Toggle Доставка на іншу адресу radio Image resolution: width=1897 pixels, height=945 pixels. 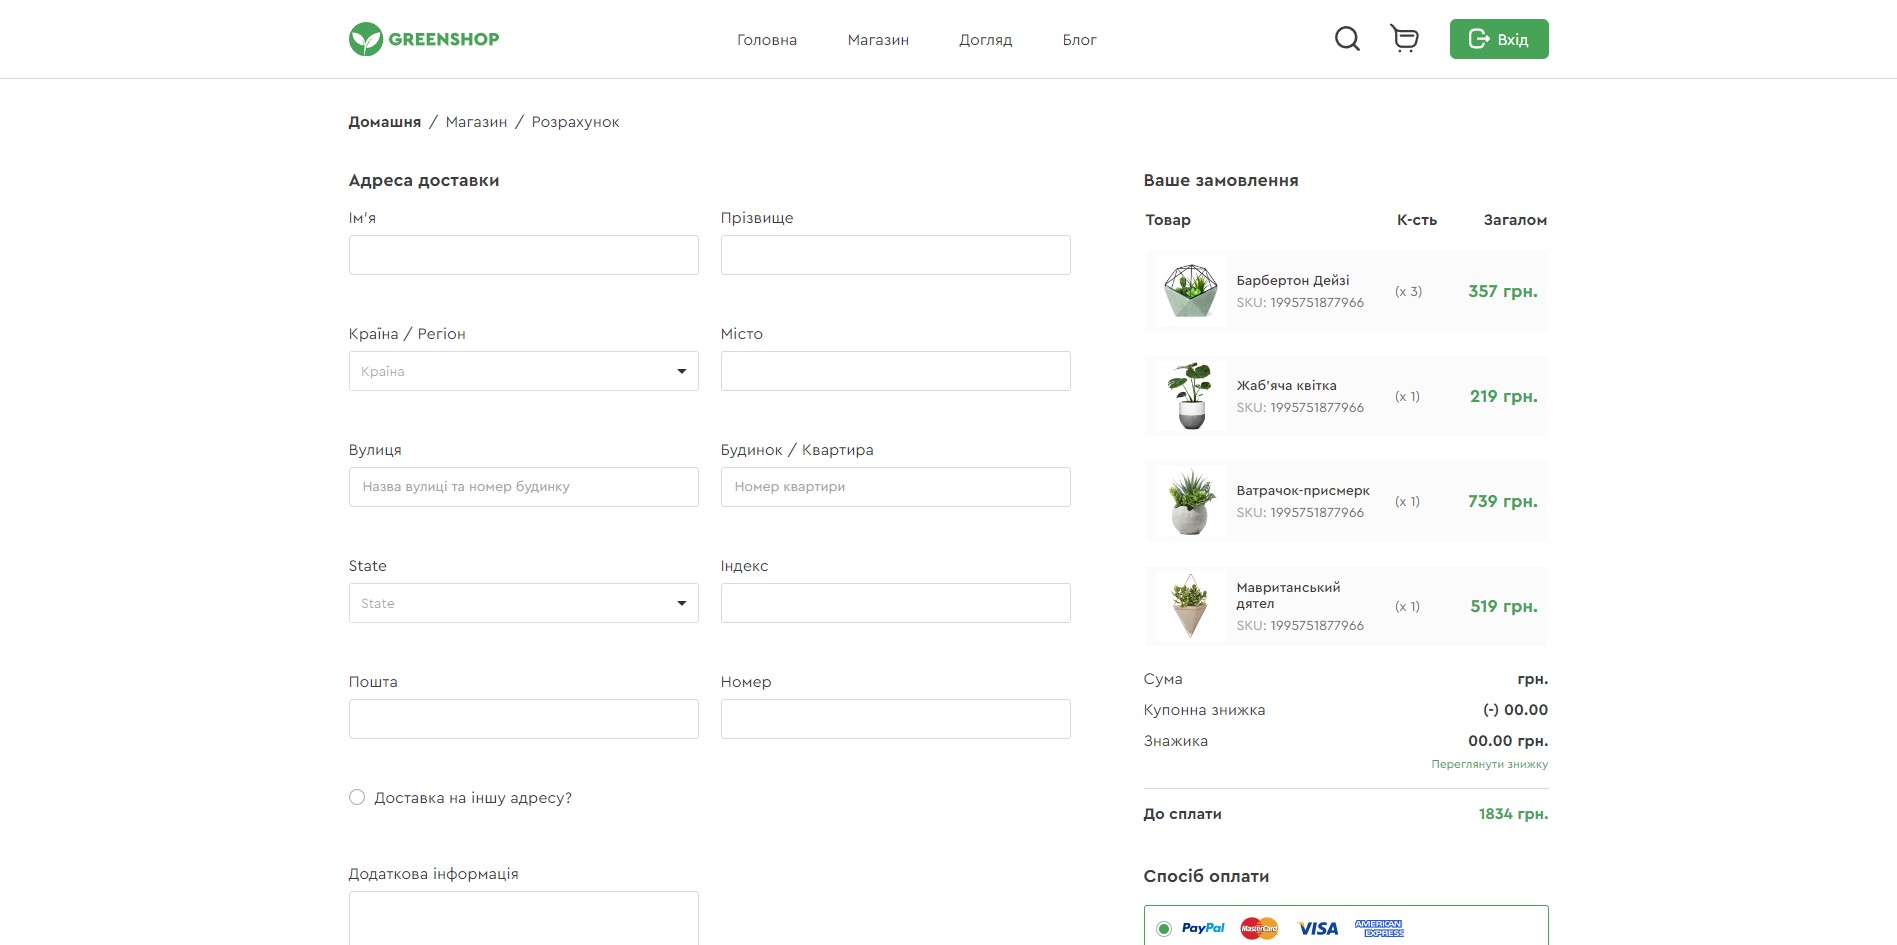coord(357,797)
